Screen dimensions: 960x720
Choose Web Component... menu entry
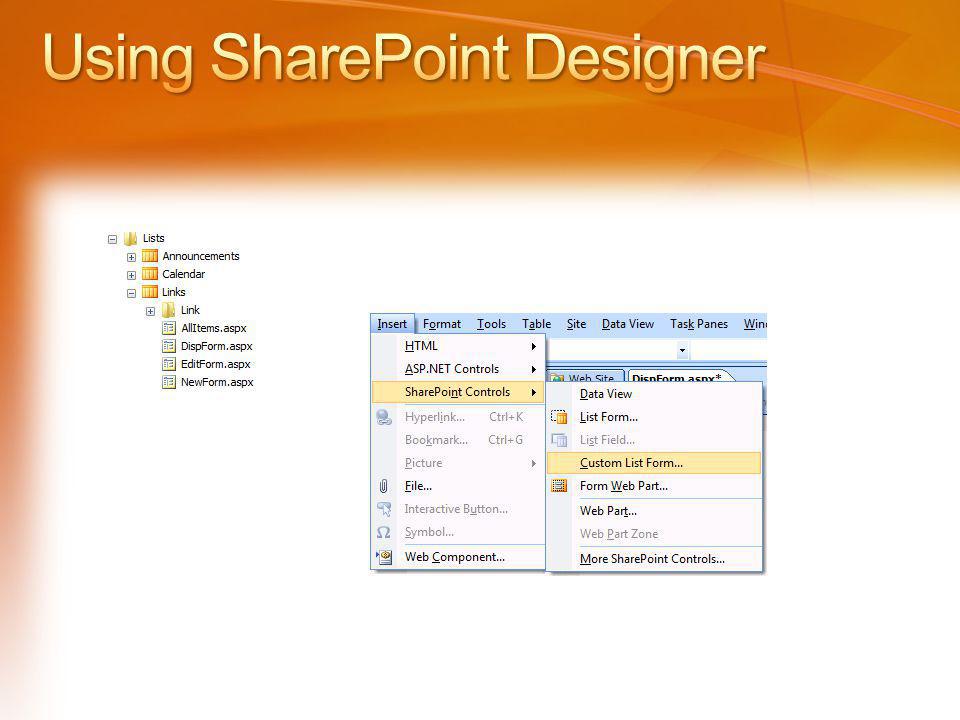pyautogui.click(x=458, y=557)
